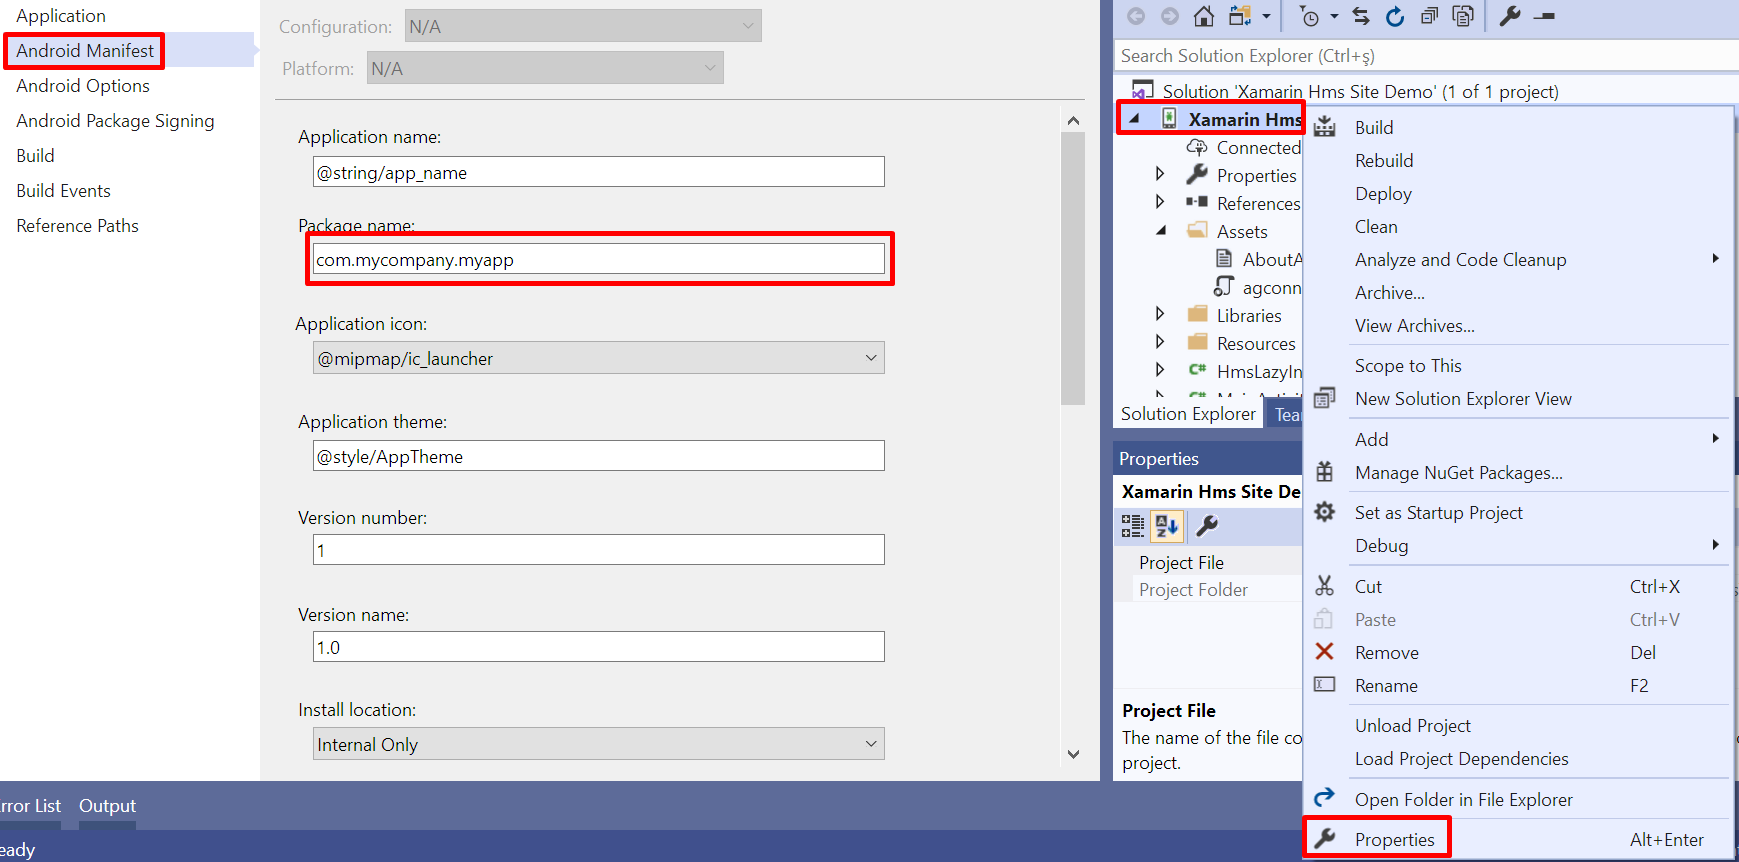This screenshot has height=862, width=1739.
Task: Expand the References node
Action: 1160,202
